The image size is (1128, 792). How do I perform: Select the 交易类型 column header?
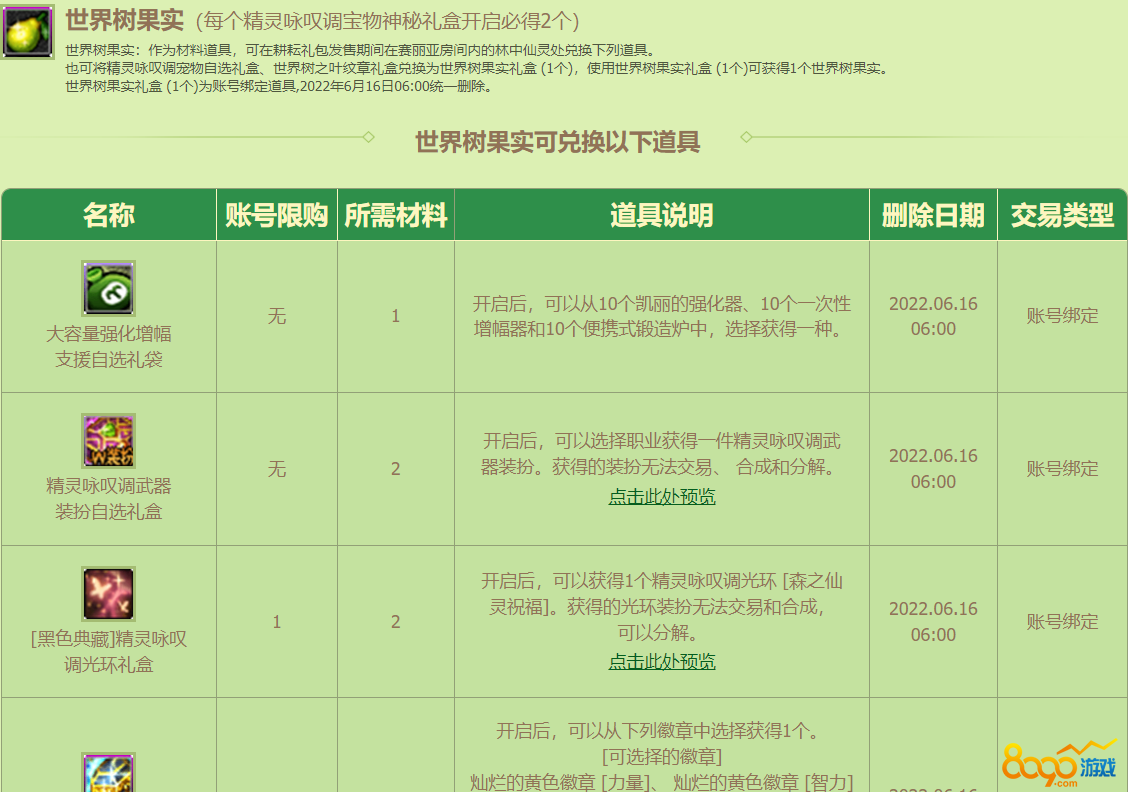pos(1062,215)
